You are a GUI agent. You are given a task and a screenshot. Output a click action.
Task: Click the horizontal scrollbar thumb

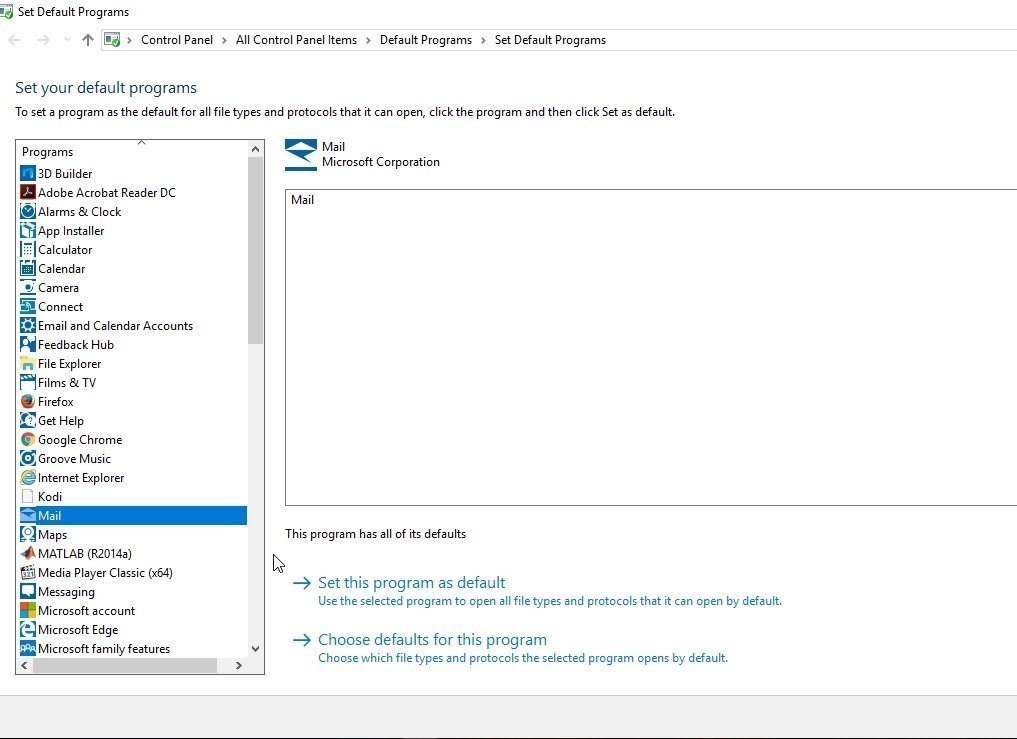coord(125,665)
